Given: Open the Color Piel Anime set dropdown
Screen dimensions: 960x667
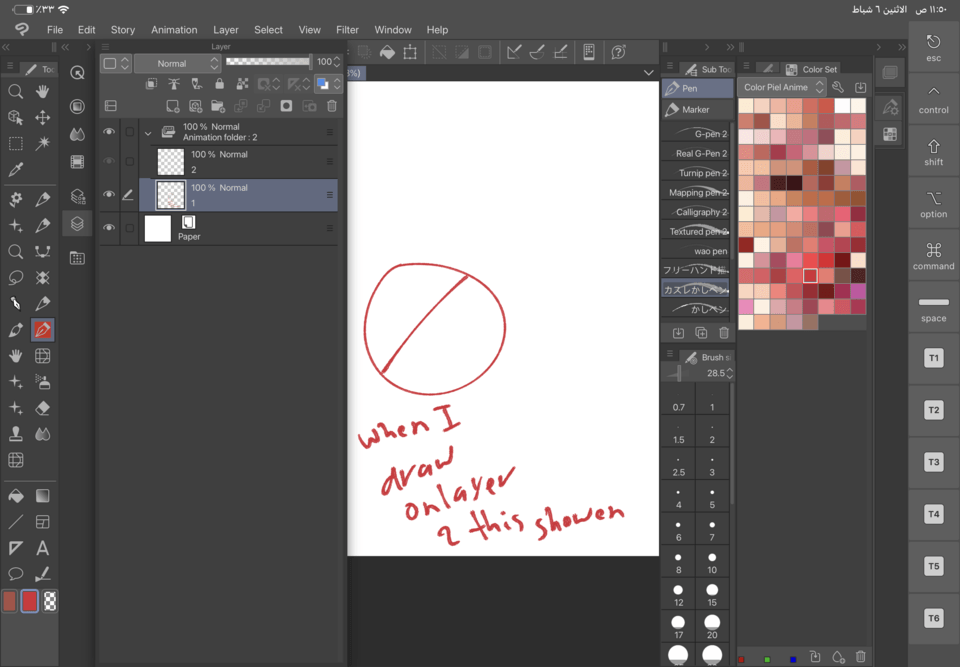Looking at the screenshot, I should pos(785,87).
